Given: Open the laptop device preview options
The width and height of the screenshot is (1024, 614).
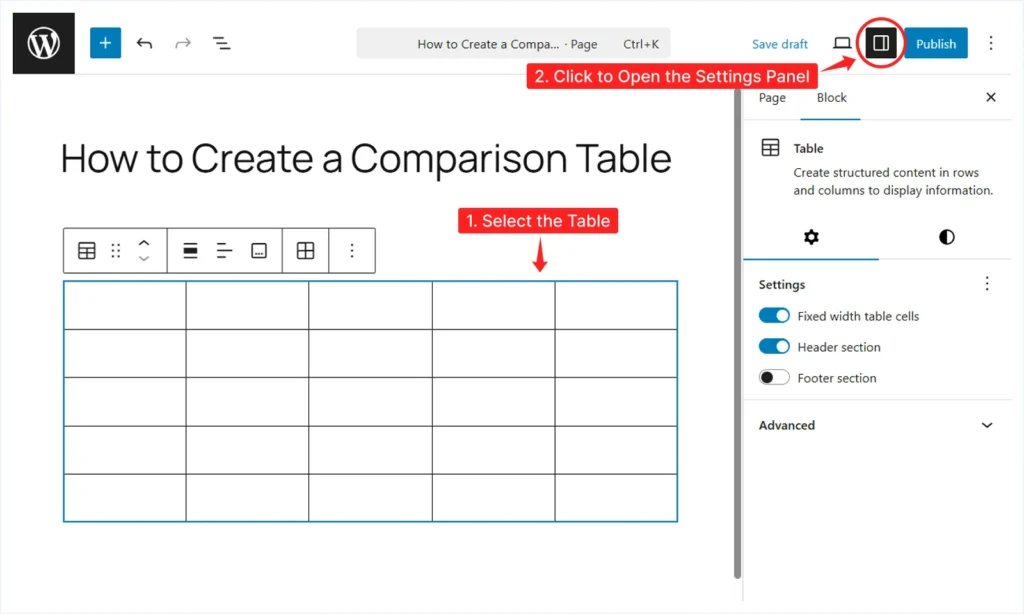Looking at the screenshot, I should (x=842, y=43).
